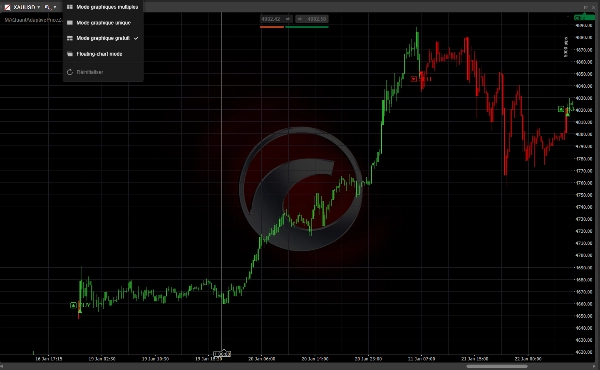This screenshot has width=600, height=370.
Task: Select the green buy marker at the right edge
Action: pos(561,109)
